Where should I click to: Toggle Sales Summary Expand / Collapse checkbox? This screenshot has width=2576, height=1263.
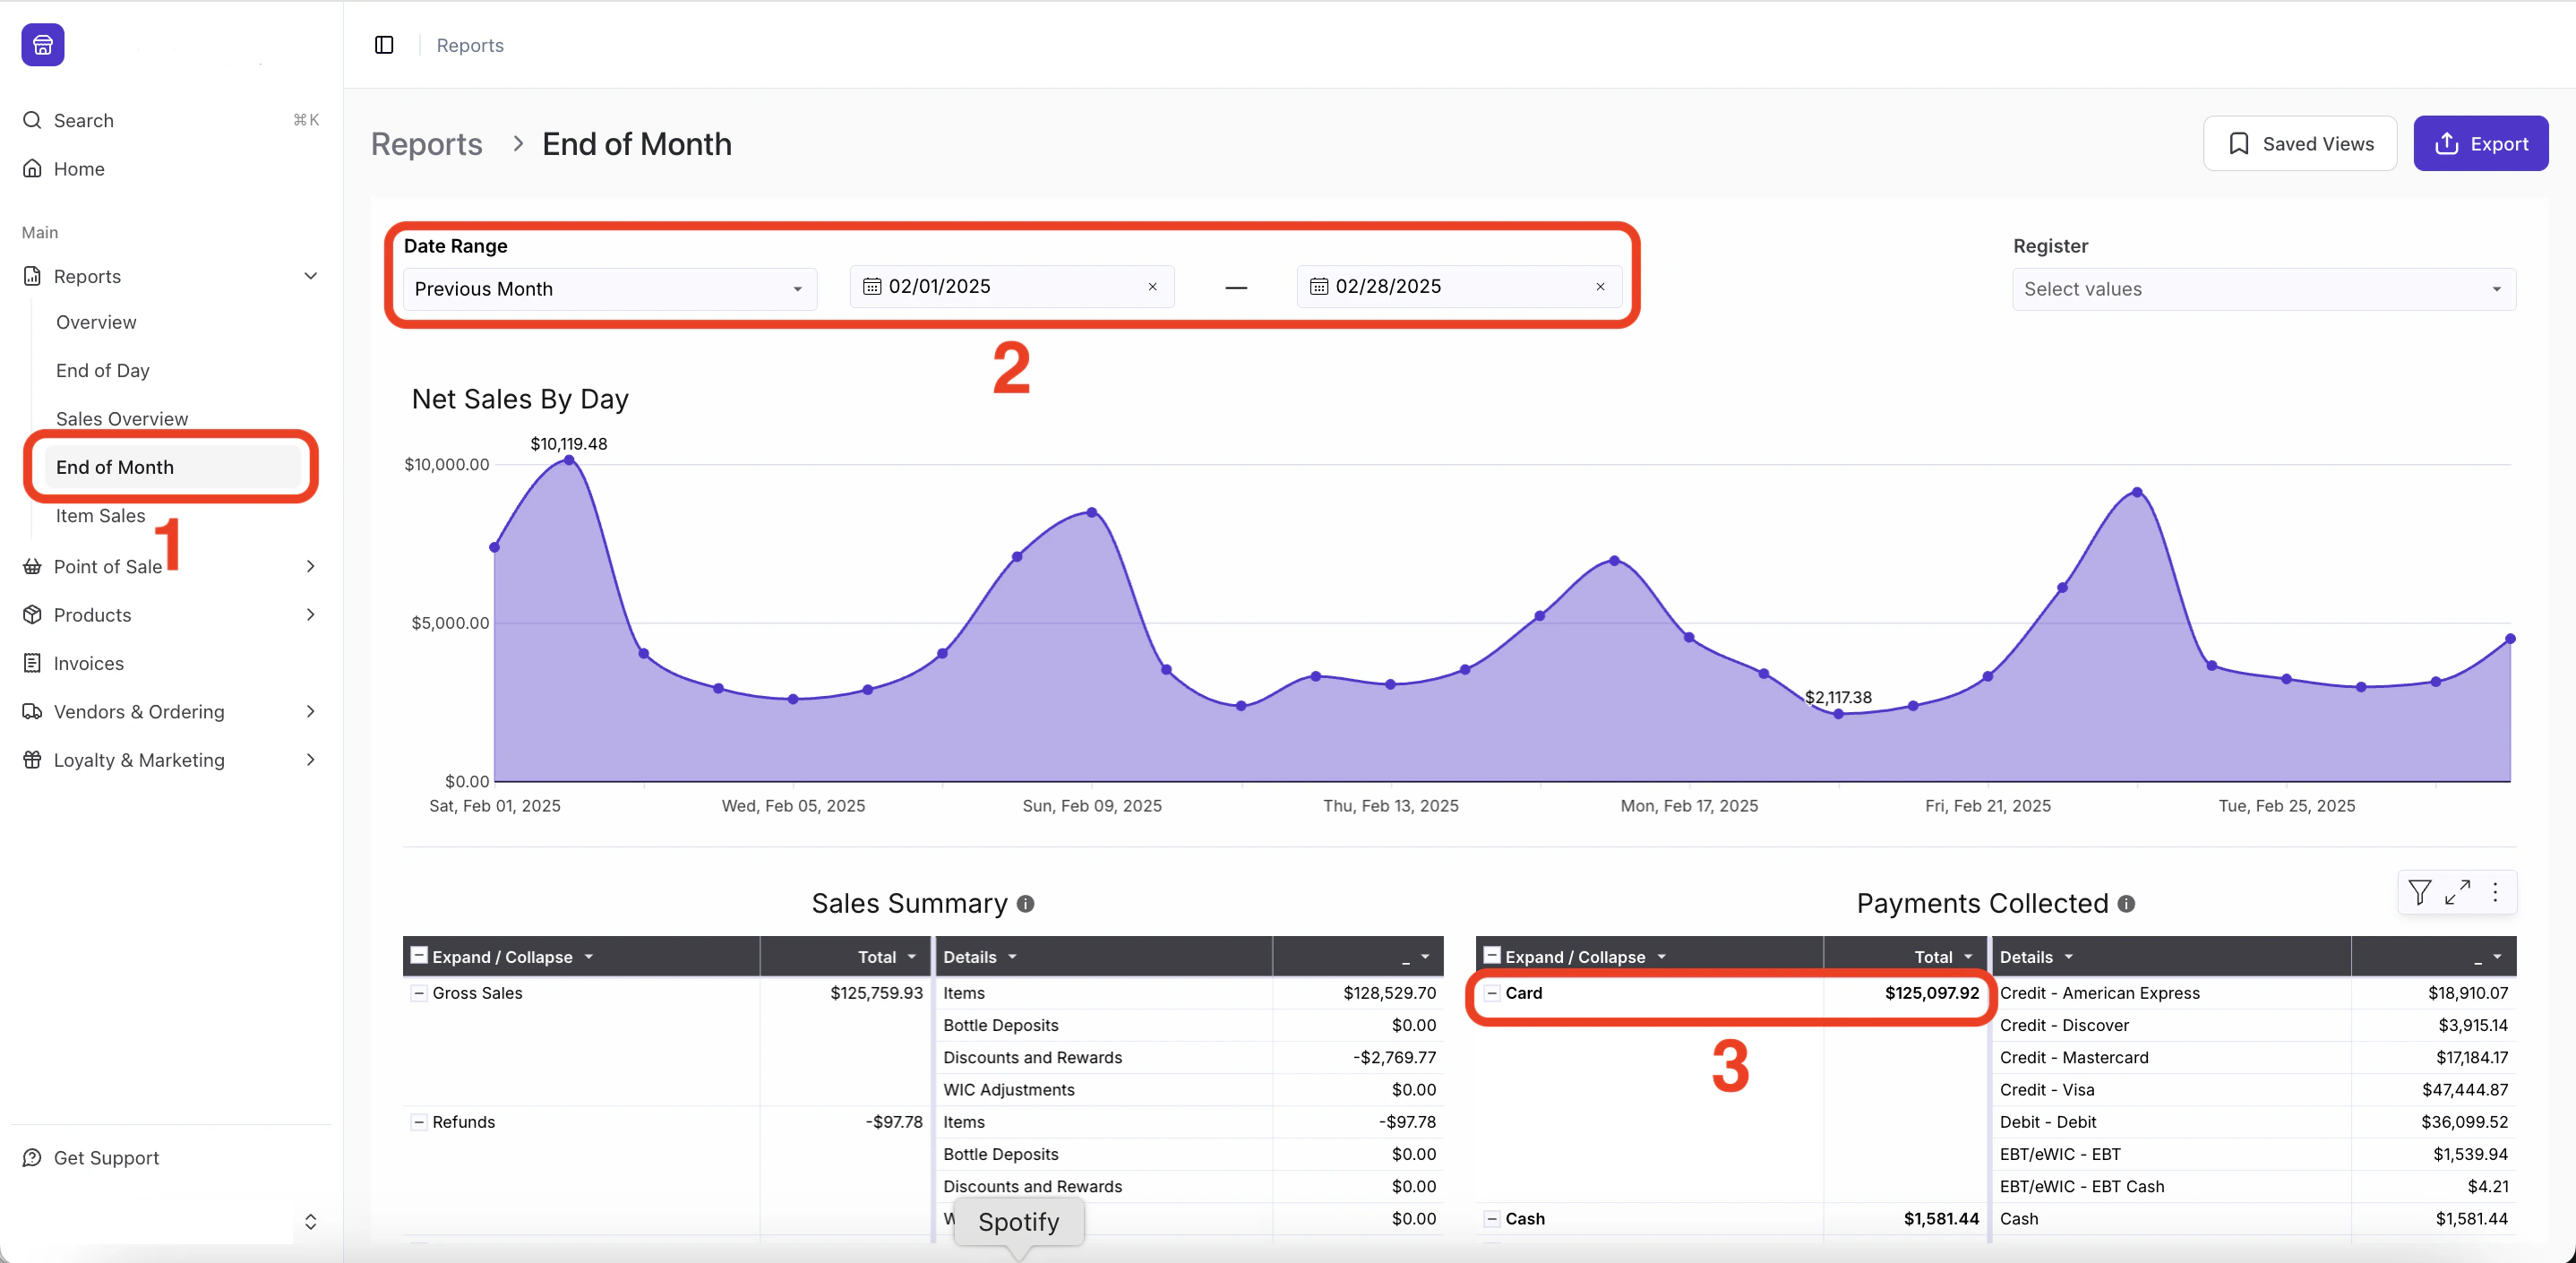(420, 956)
